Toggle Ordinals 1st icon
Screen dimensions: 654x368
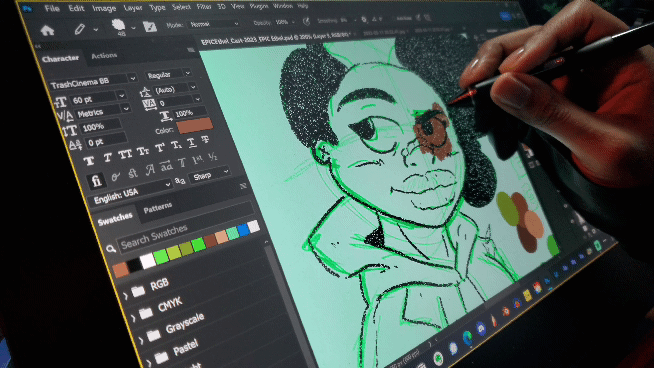[x=198, y=160]
